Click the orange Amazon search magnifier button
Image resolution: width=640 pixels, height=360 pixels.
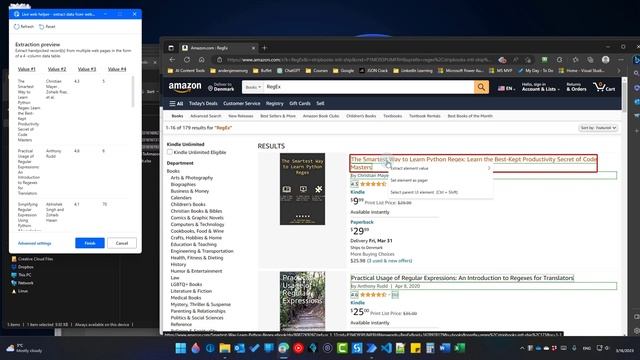pos(481,87)
